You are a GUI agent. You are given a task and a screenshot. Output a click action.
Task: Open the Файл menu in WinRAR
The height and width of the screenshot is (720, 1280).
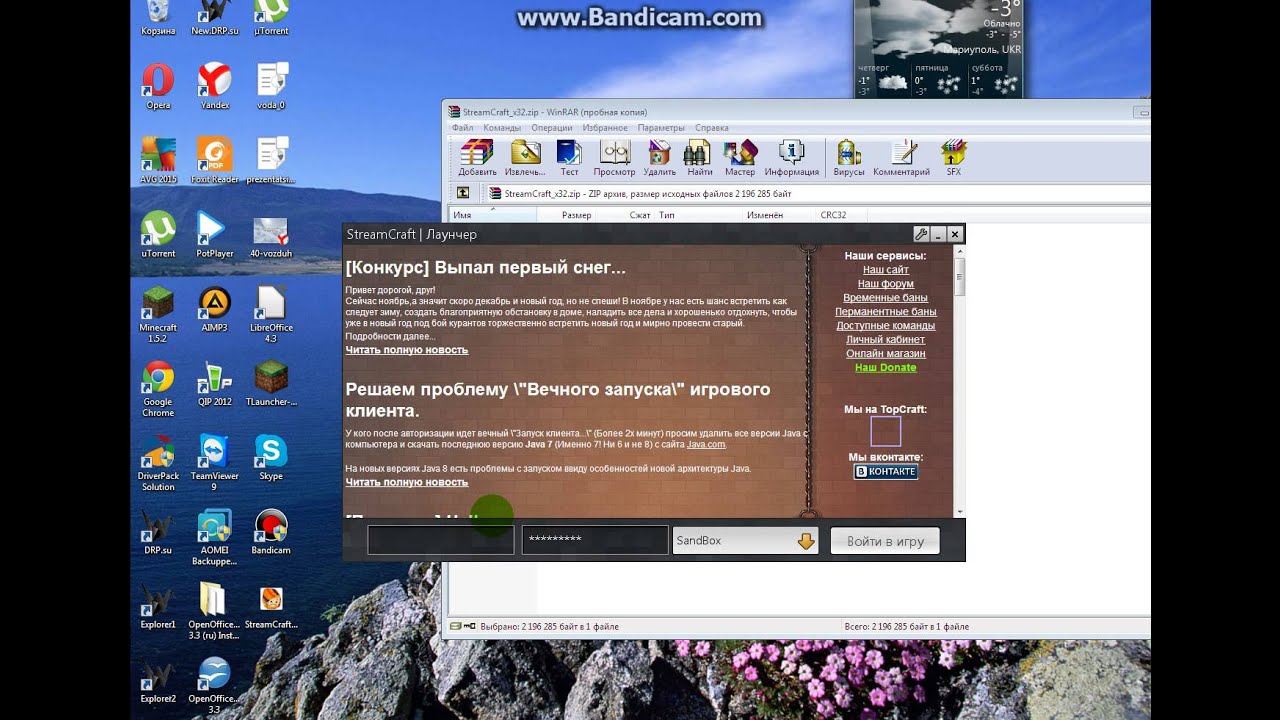(x=462, y=128)
